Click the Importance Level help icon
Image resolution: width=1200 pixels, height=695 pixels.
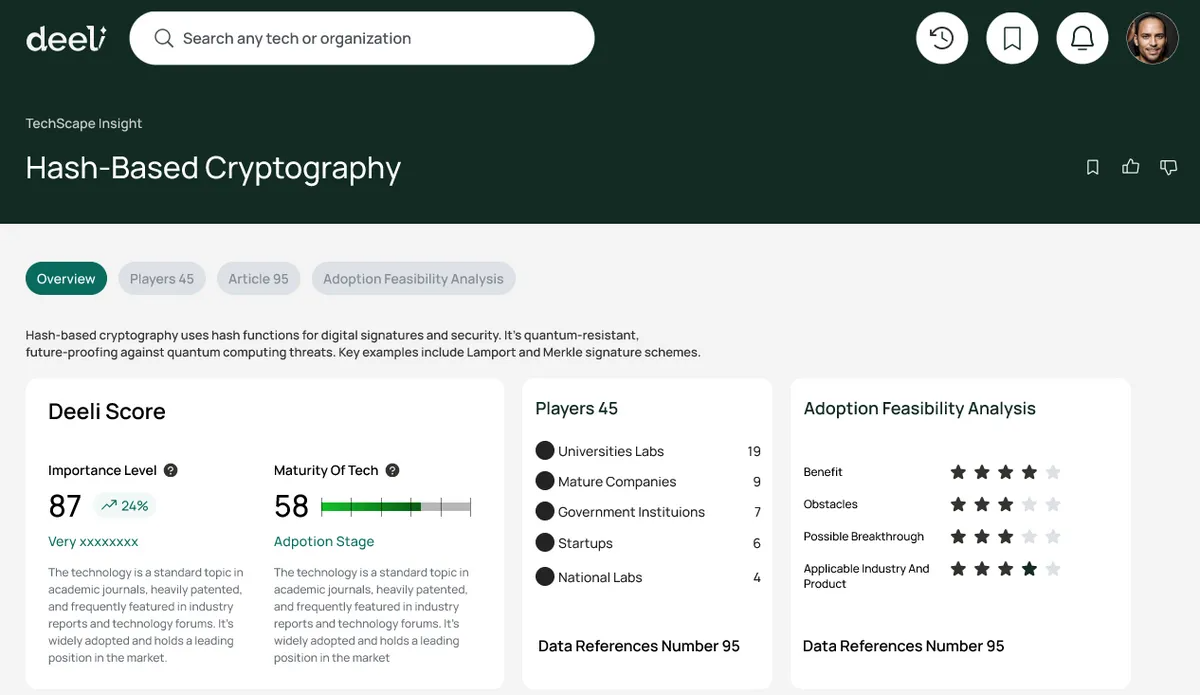(x=171, y=470)
